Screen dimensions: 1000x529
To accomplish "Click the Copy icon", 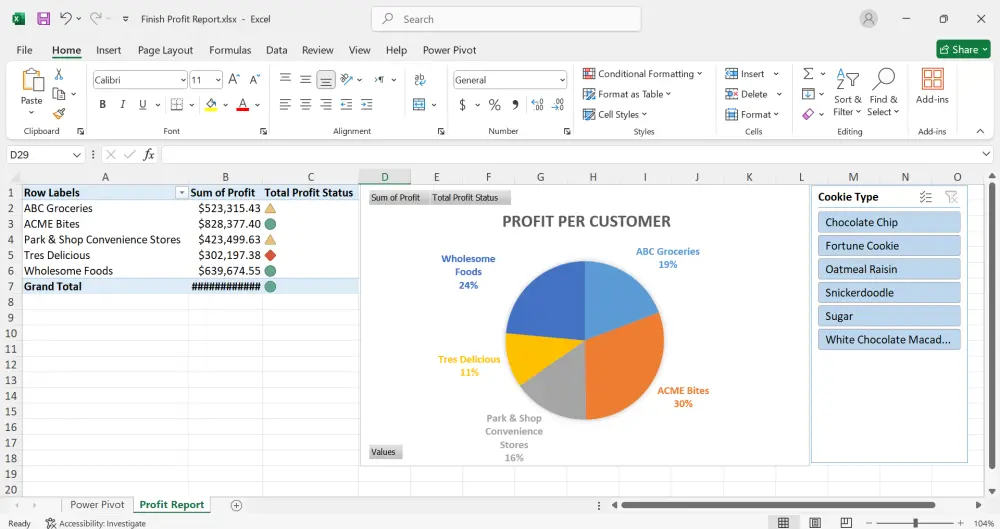I will pyautogui.click(x=59, y=94).
